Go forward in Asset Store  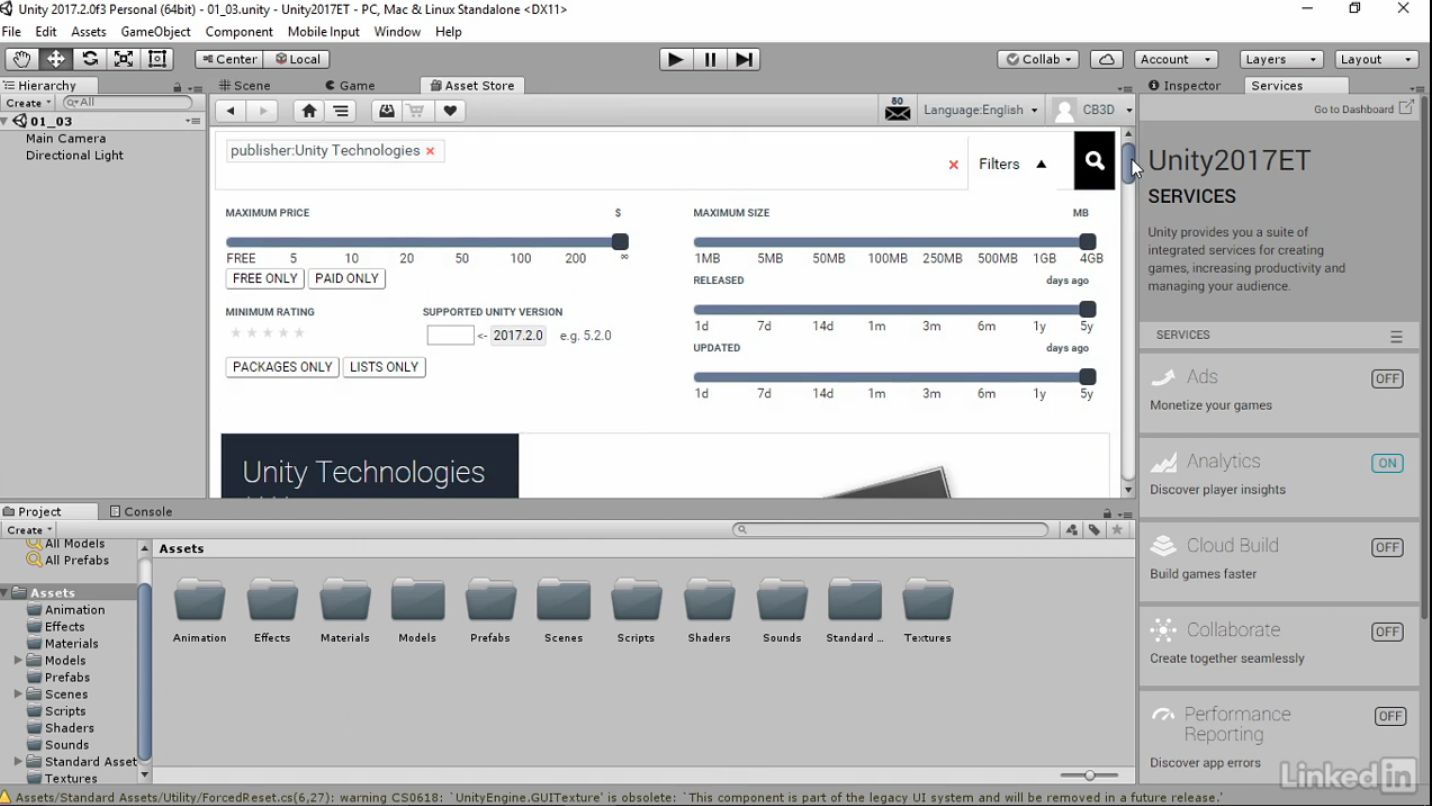pos(262,111)
